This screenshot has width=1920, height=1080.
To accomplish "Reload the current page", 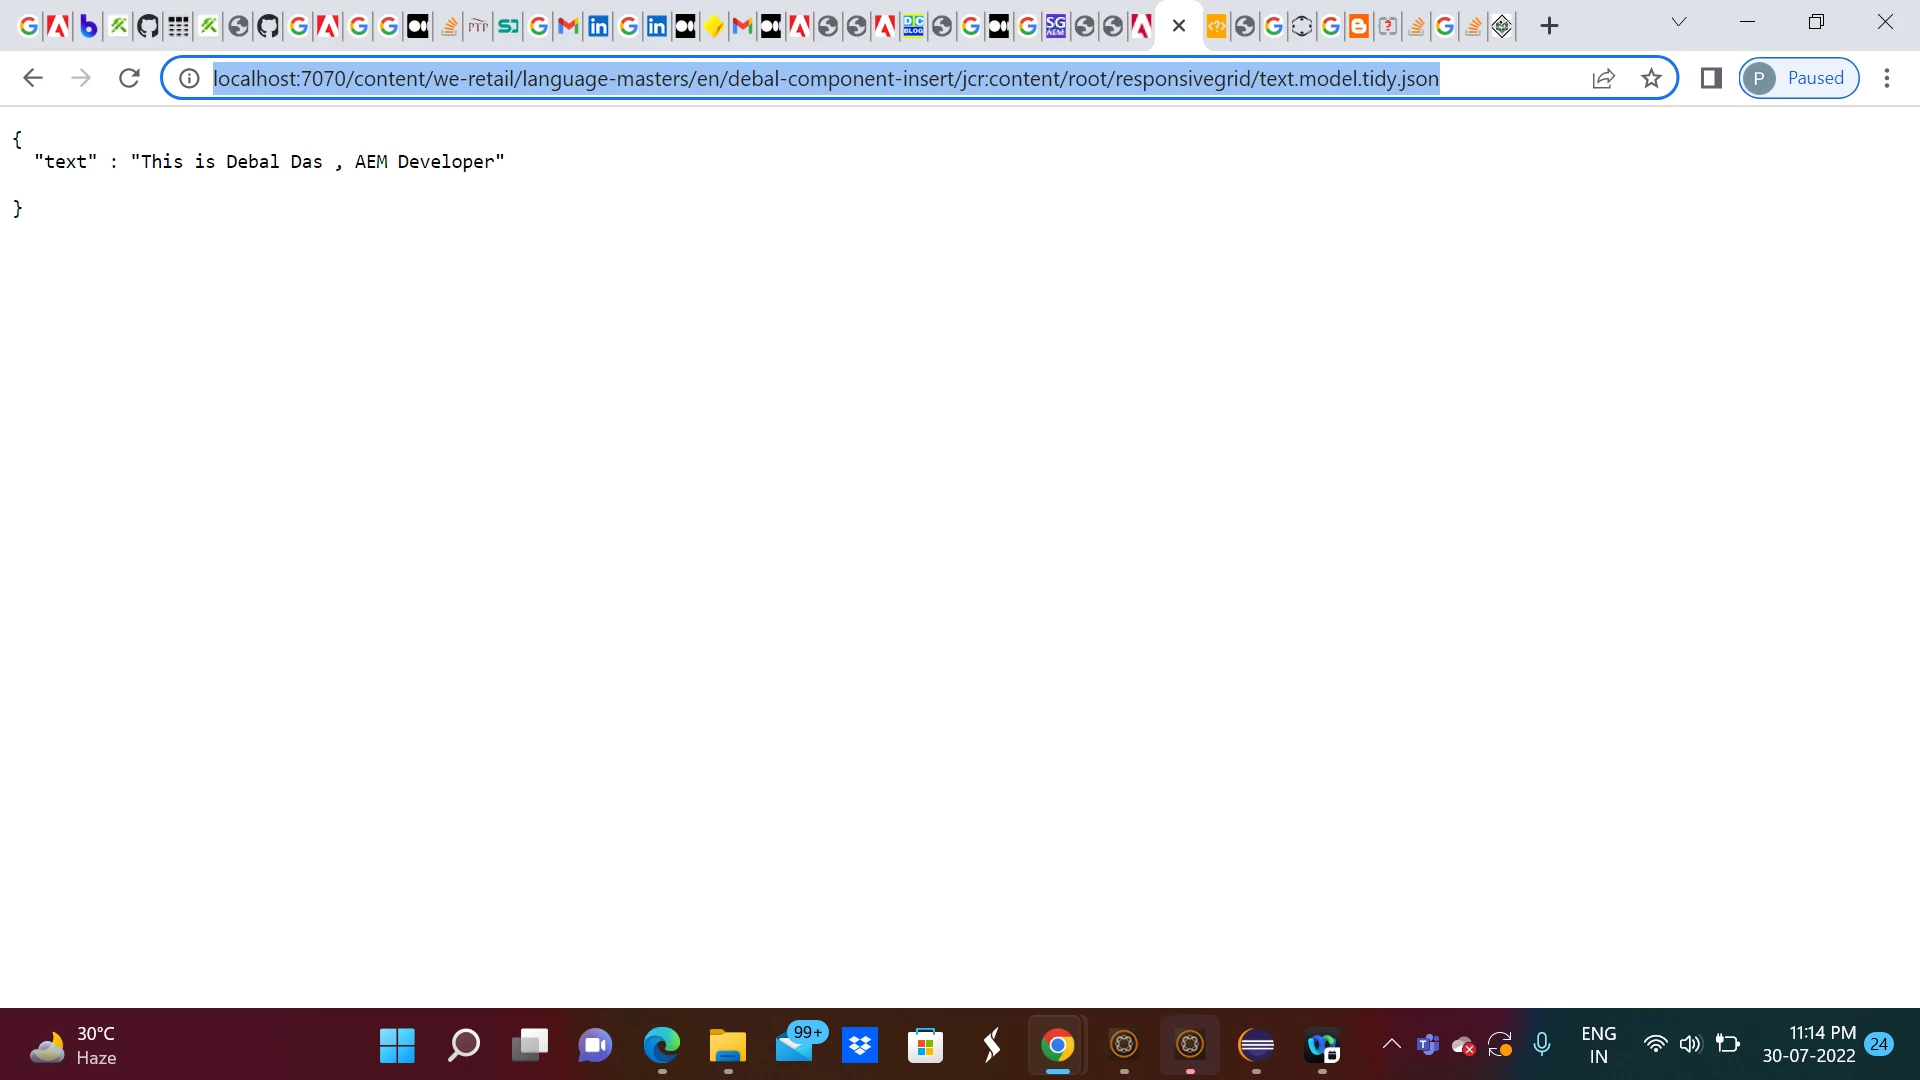I will (x=129, y=78).
